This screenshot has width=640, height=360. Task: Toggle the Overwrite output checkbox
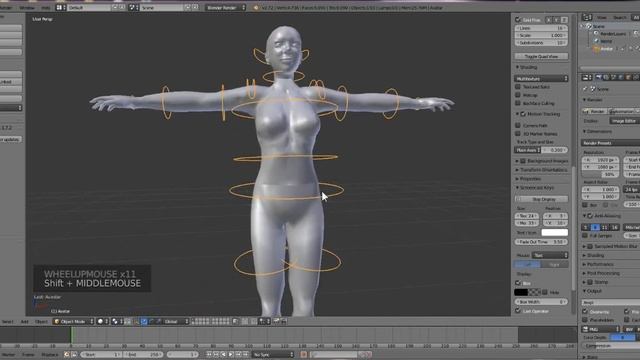[585, 311]
